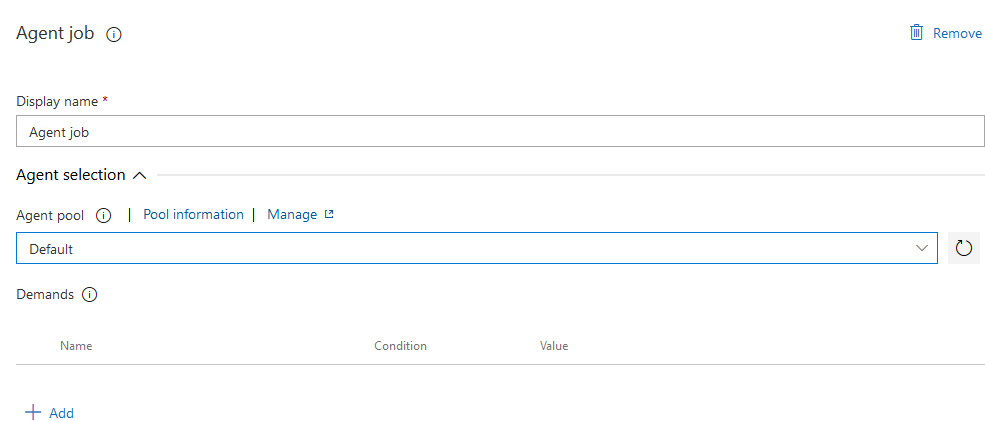The height and width of the screenshot is (421, 985).
Task: Click the Add text label under Demands
Action: [61, 413]
